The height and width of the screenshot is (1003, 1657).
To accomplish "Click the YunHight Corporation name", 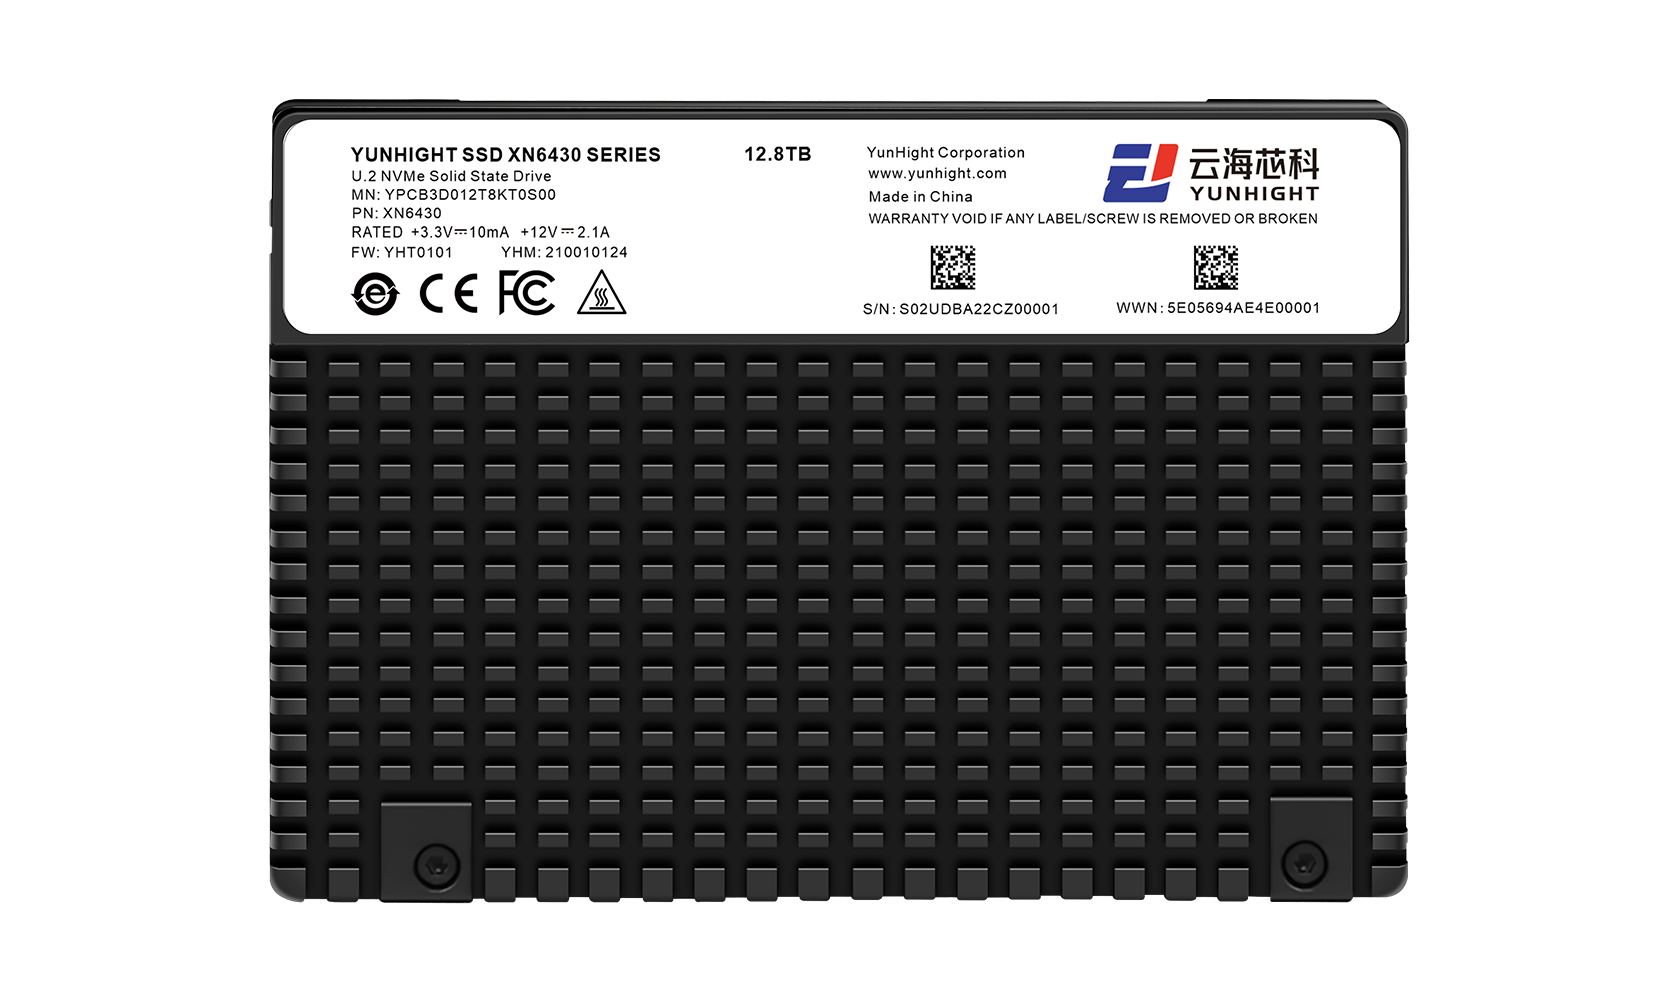I will point(946,152).
